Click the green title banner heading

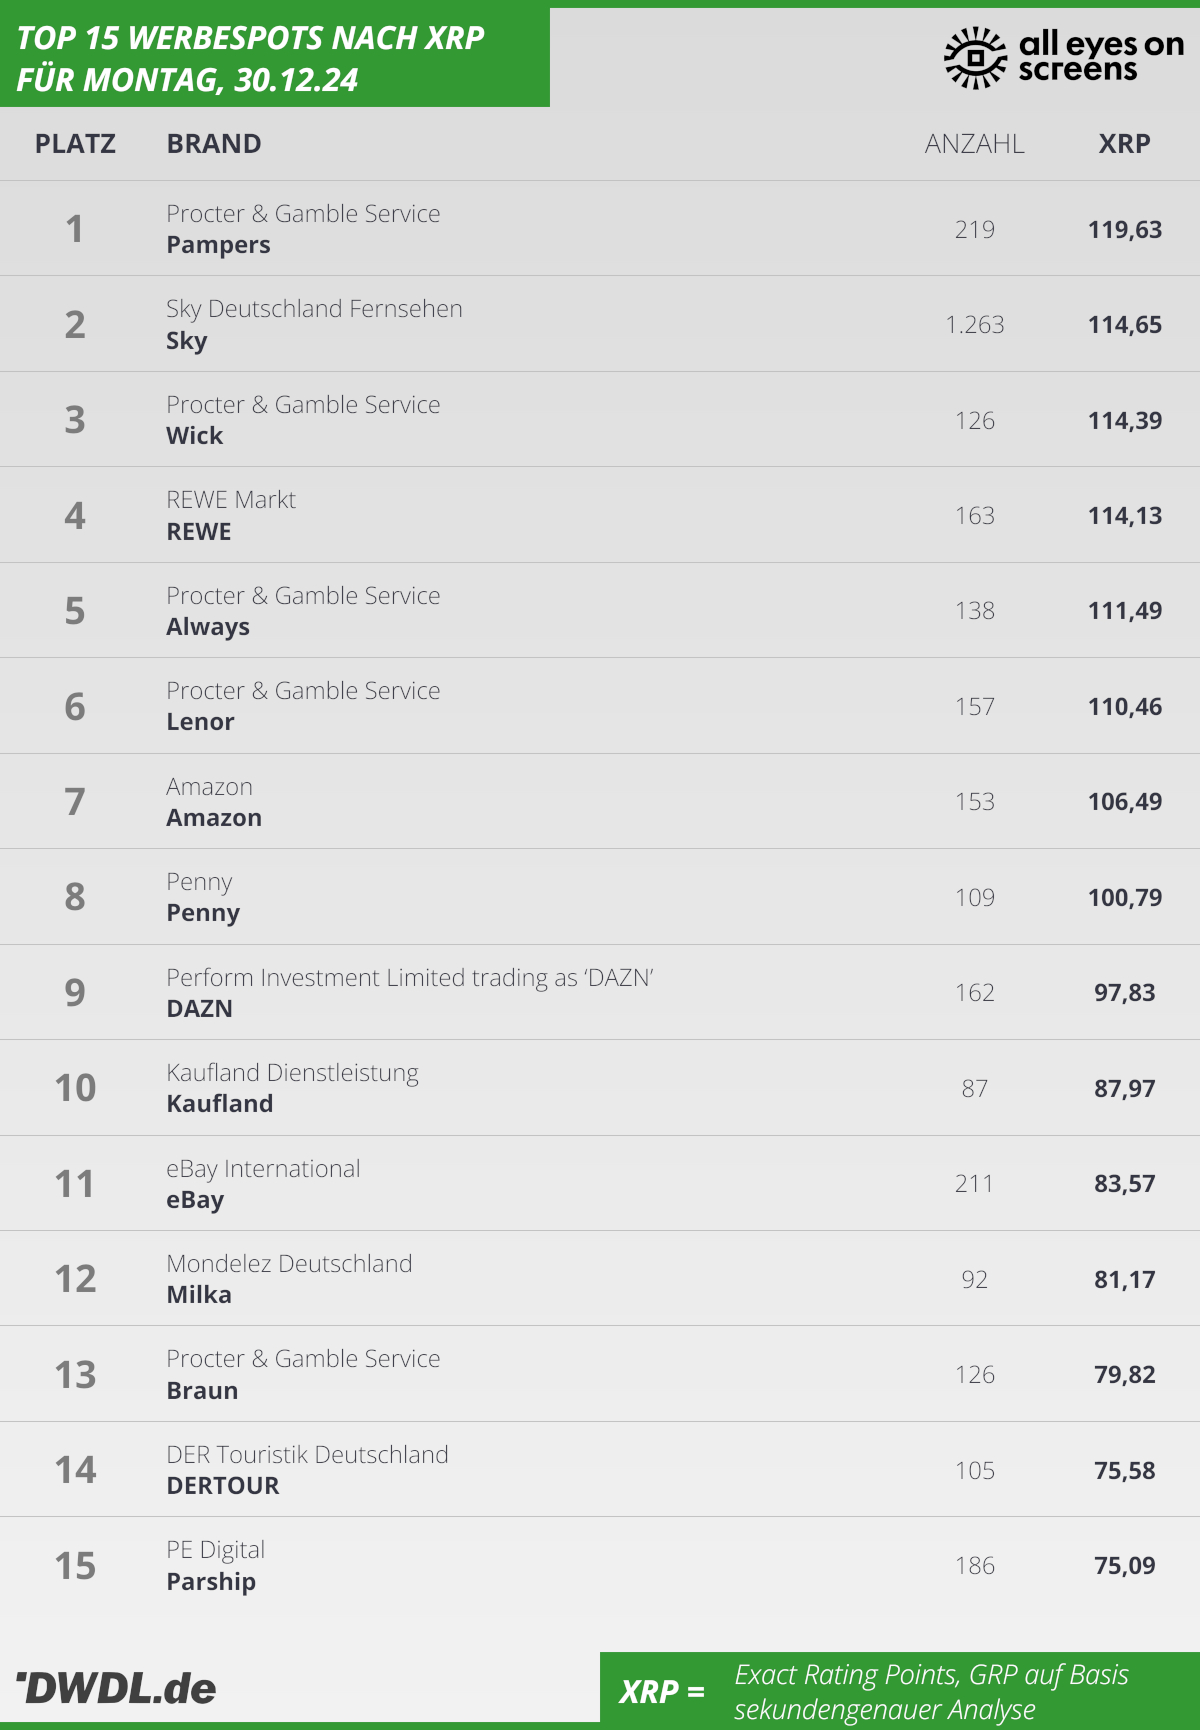pyautogui.click(x=250, y=58)
